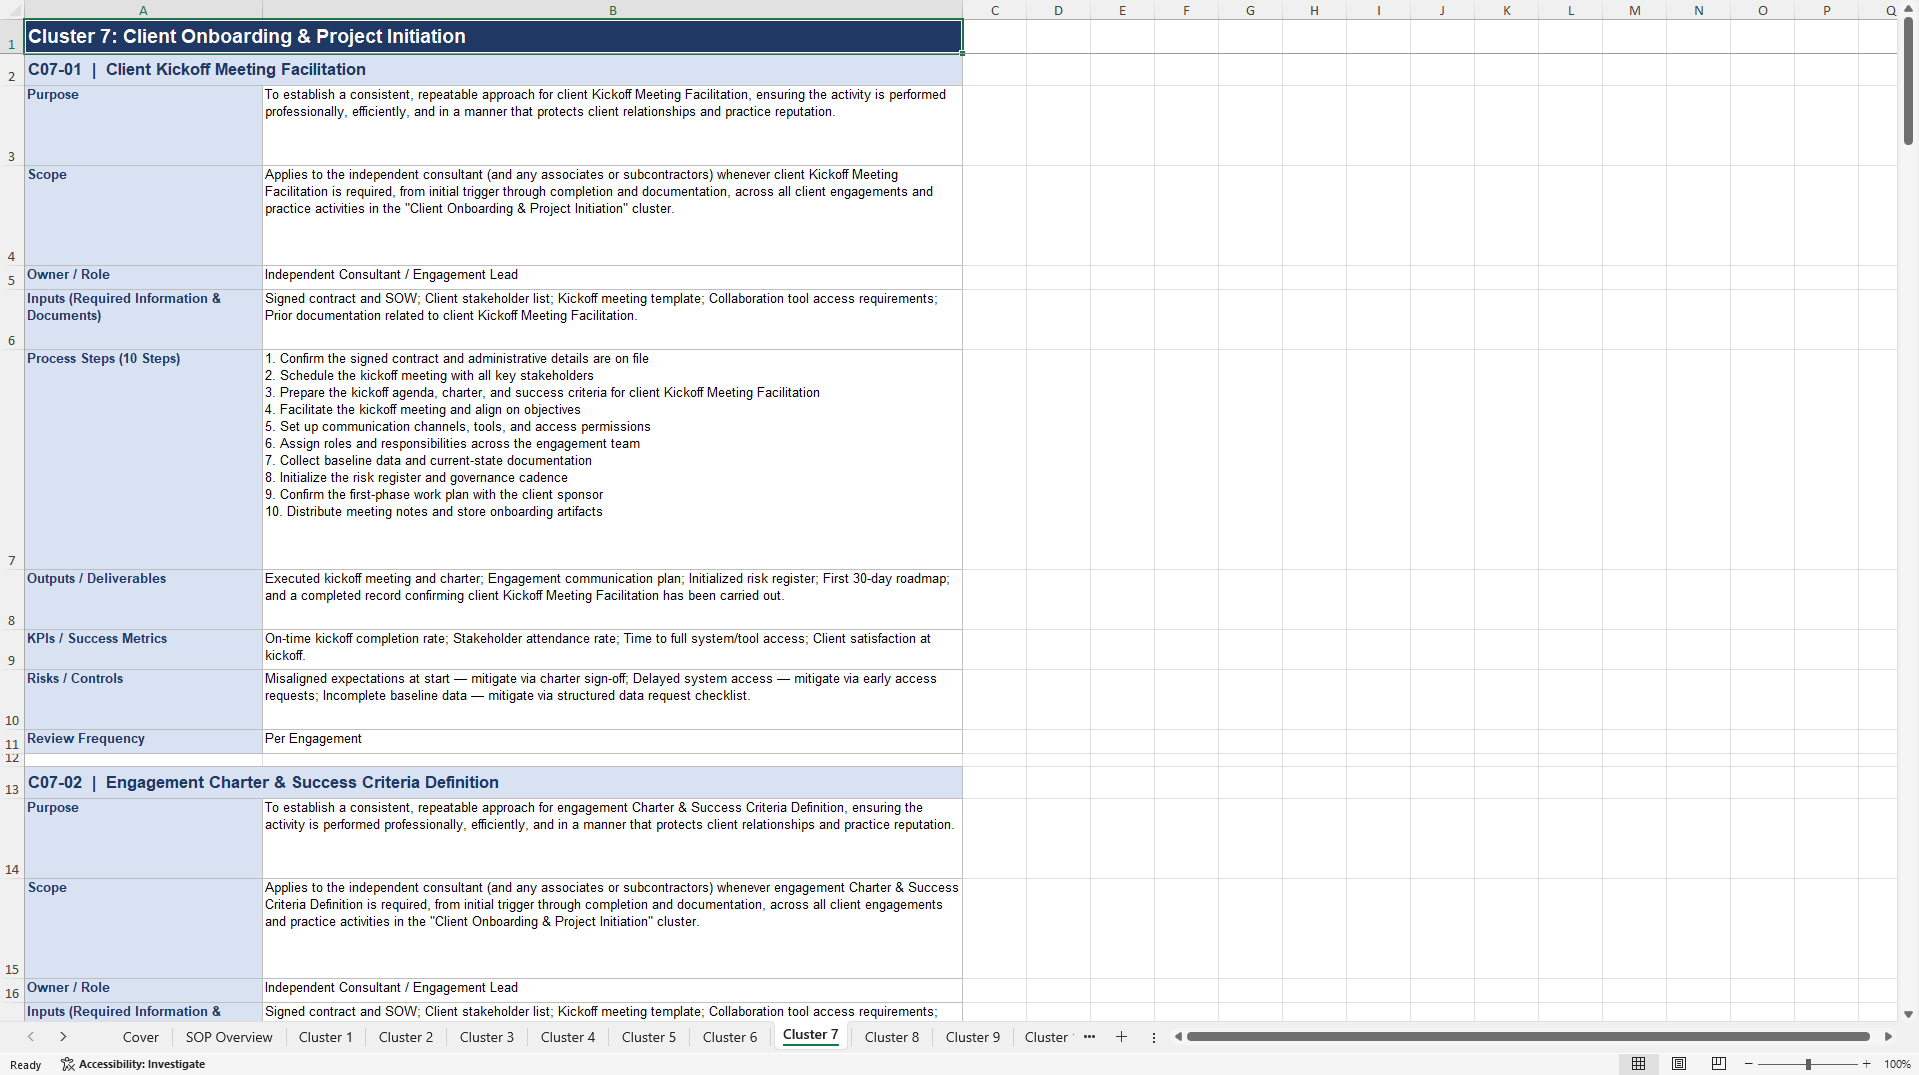Select Independent Consultant cell in row 5

(x=612, y=277)
